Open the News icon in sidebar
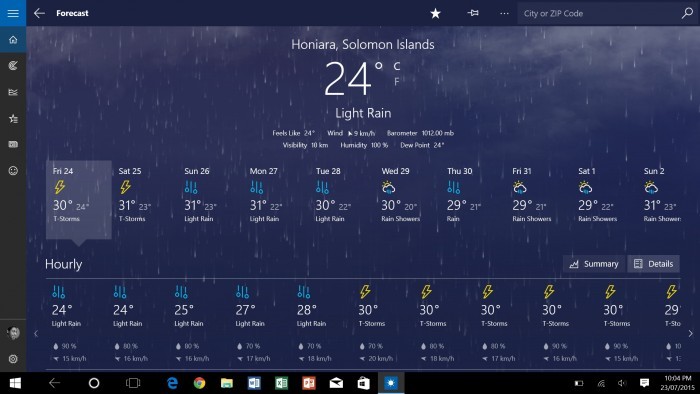700x394 pixels. (x=13, y=144)
